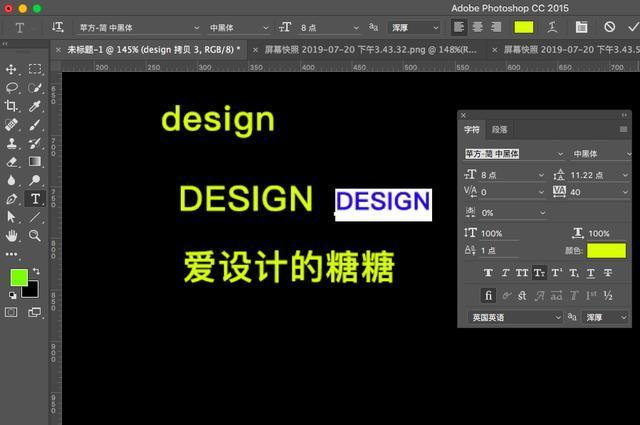Select the Dodge tool
The height and width of the screenshot is (425, 640).
35,180
